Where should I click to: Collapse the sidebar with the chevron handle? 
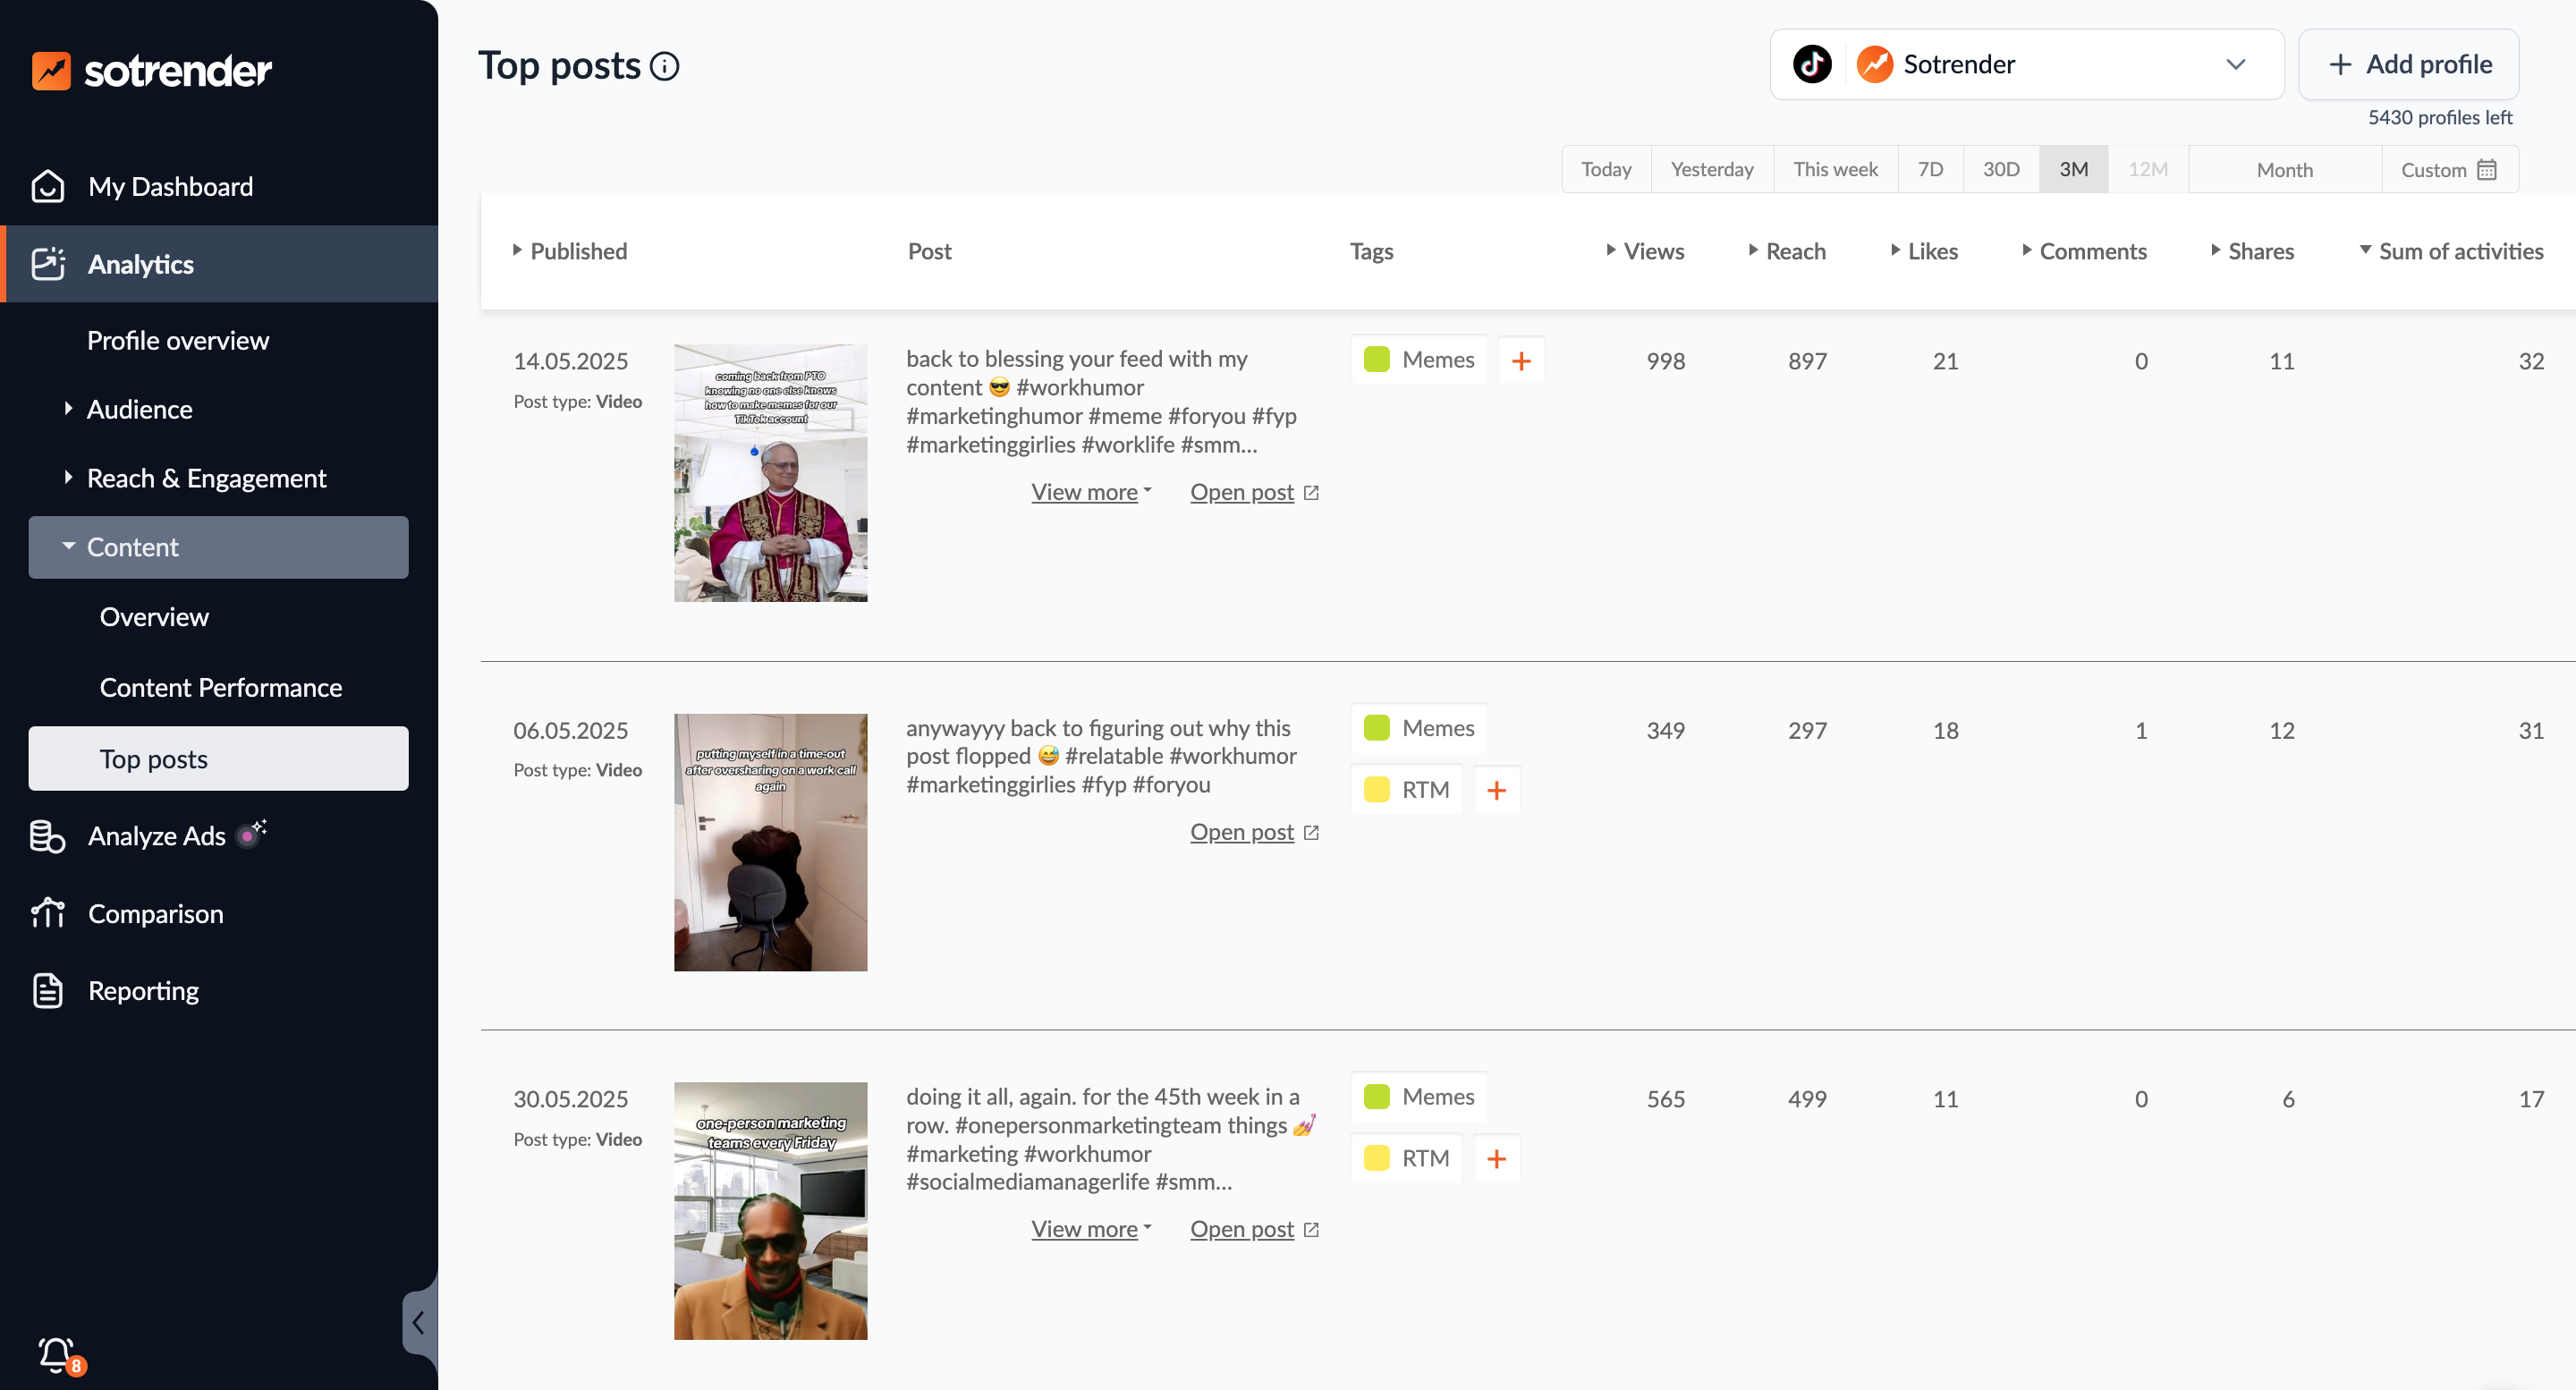point(419,1322)
